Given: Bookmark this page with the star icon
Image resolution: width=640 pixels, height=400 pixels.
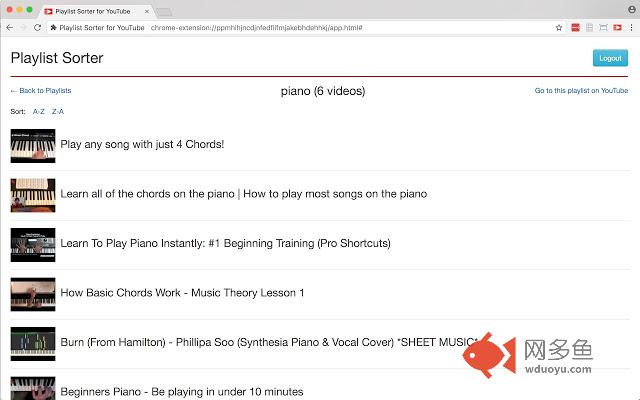Looking at the screenshot, I should tap(559, 28).
